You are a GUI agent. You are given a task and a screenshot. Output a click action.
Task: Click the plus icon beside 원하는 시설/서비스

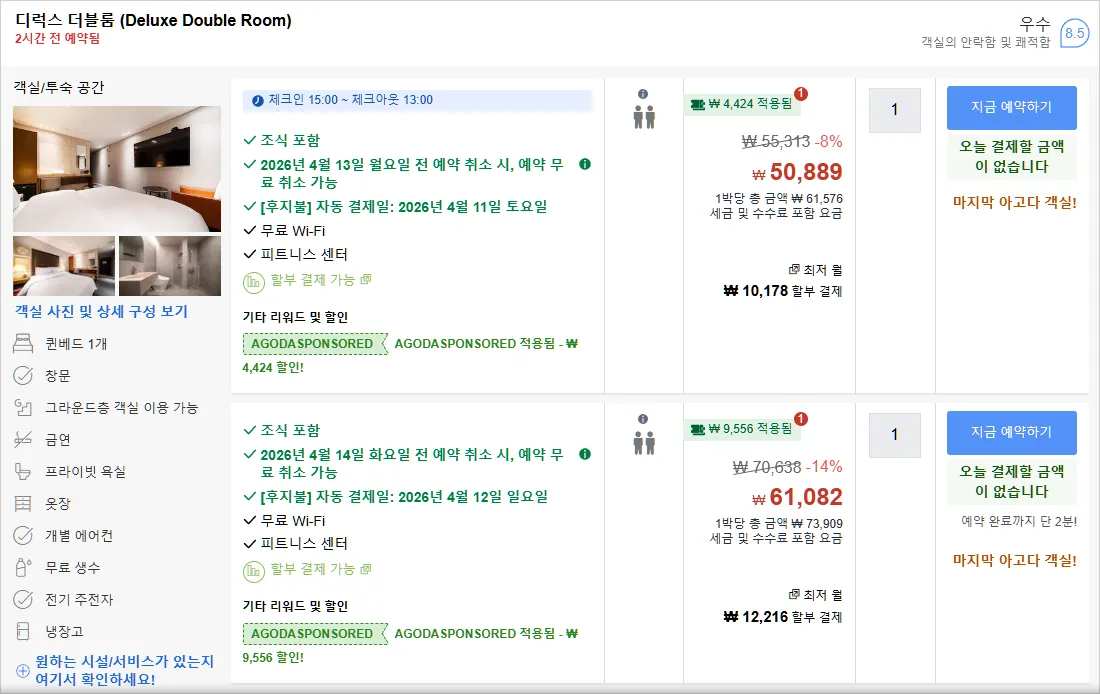pos(23,671)
